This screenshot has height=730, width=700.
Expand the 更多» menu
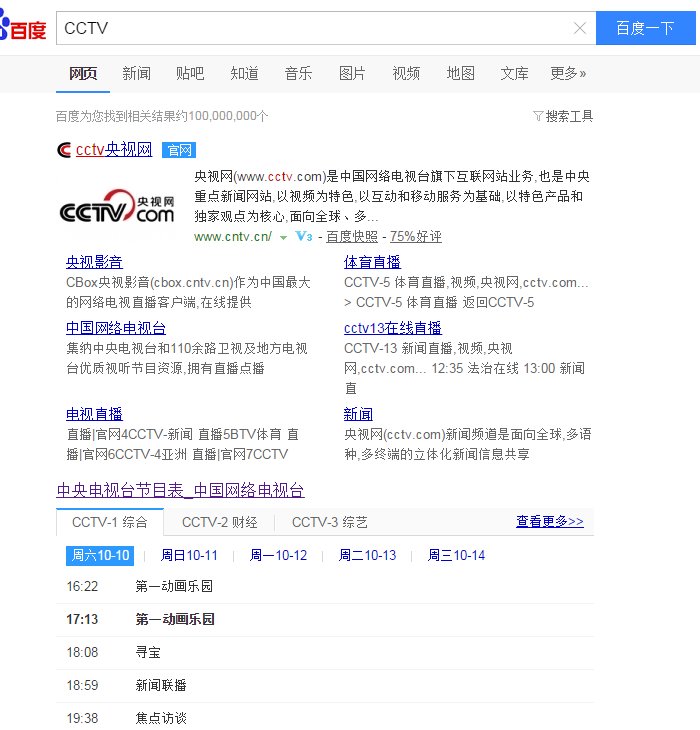568,74
